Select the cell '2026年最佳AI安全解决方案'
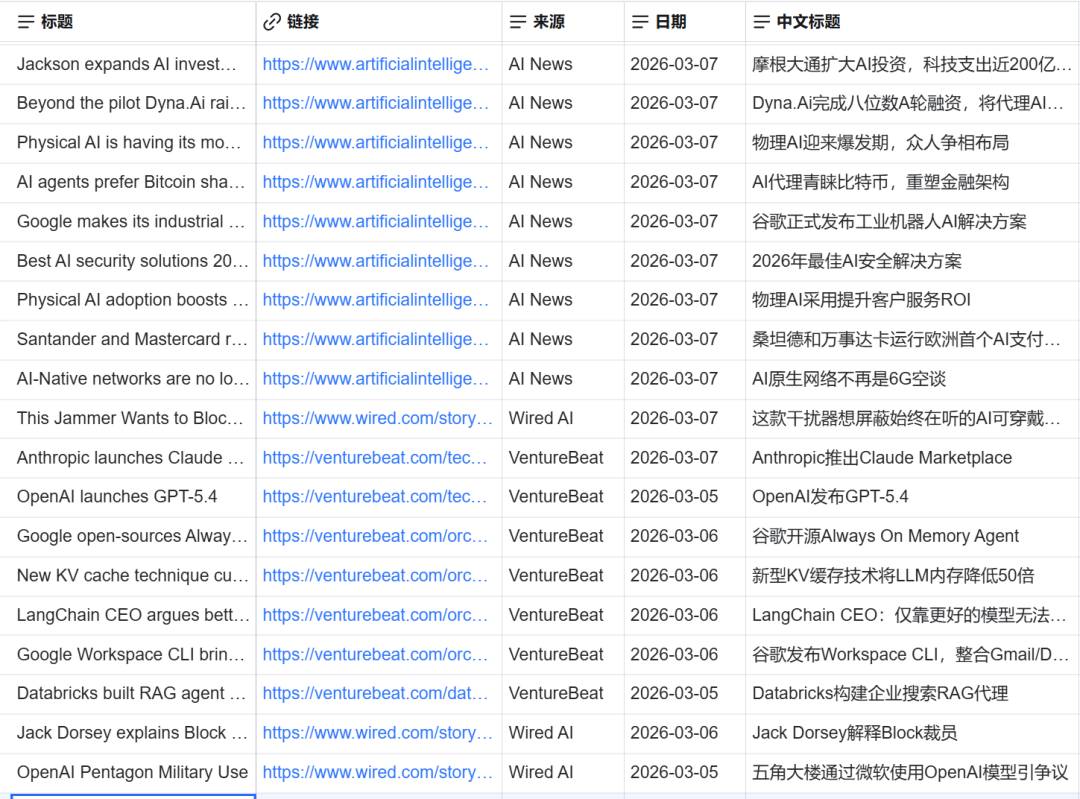1080x799 pixels. click(x=913, y=261)
